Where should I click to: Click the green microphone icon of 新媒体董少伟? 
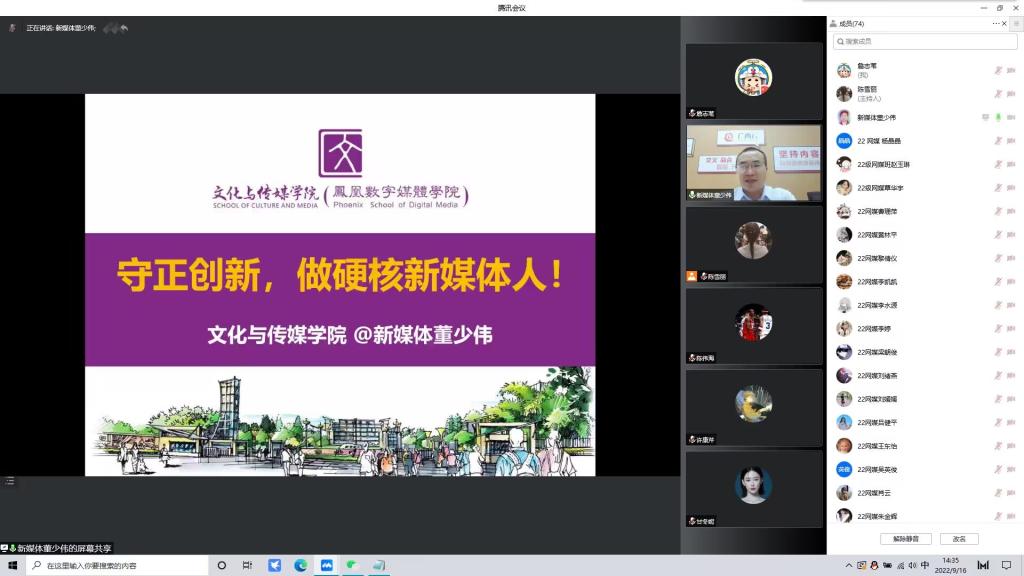(x=998, y=118)
